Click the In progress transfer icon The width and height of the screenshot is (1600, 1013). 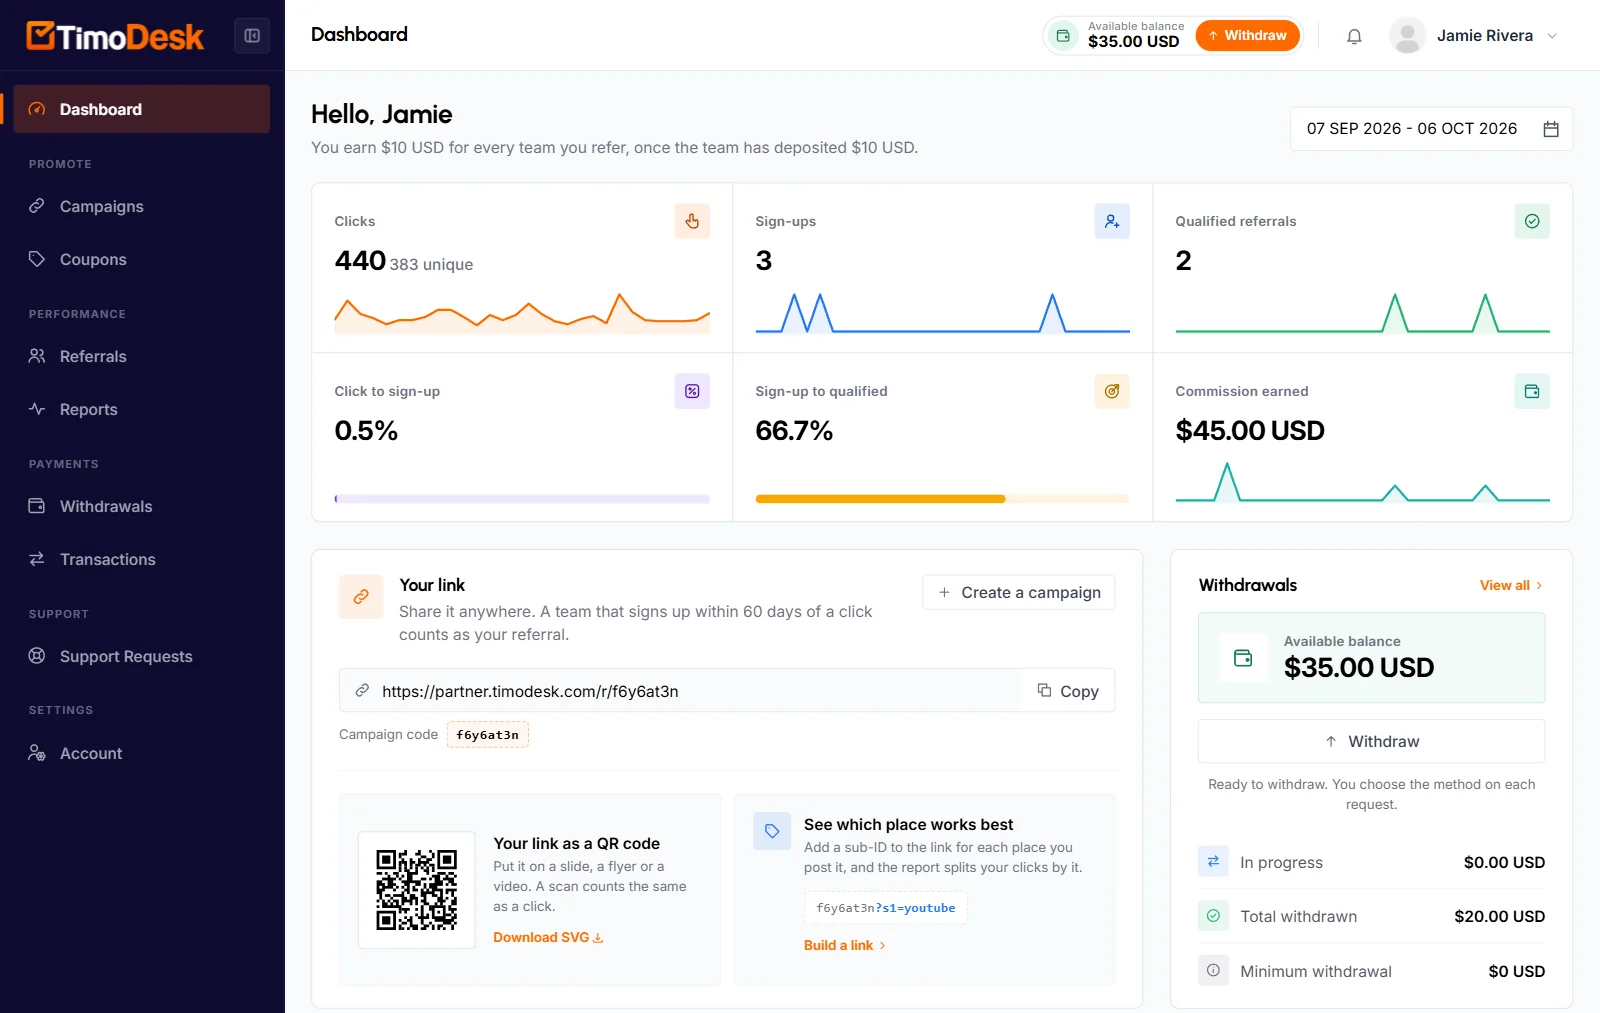1213,861
